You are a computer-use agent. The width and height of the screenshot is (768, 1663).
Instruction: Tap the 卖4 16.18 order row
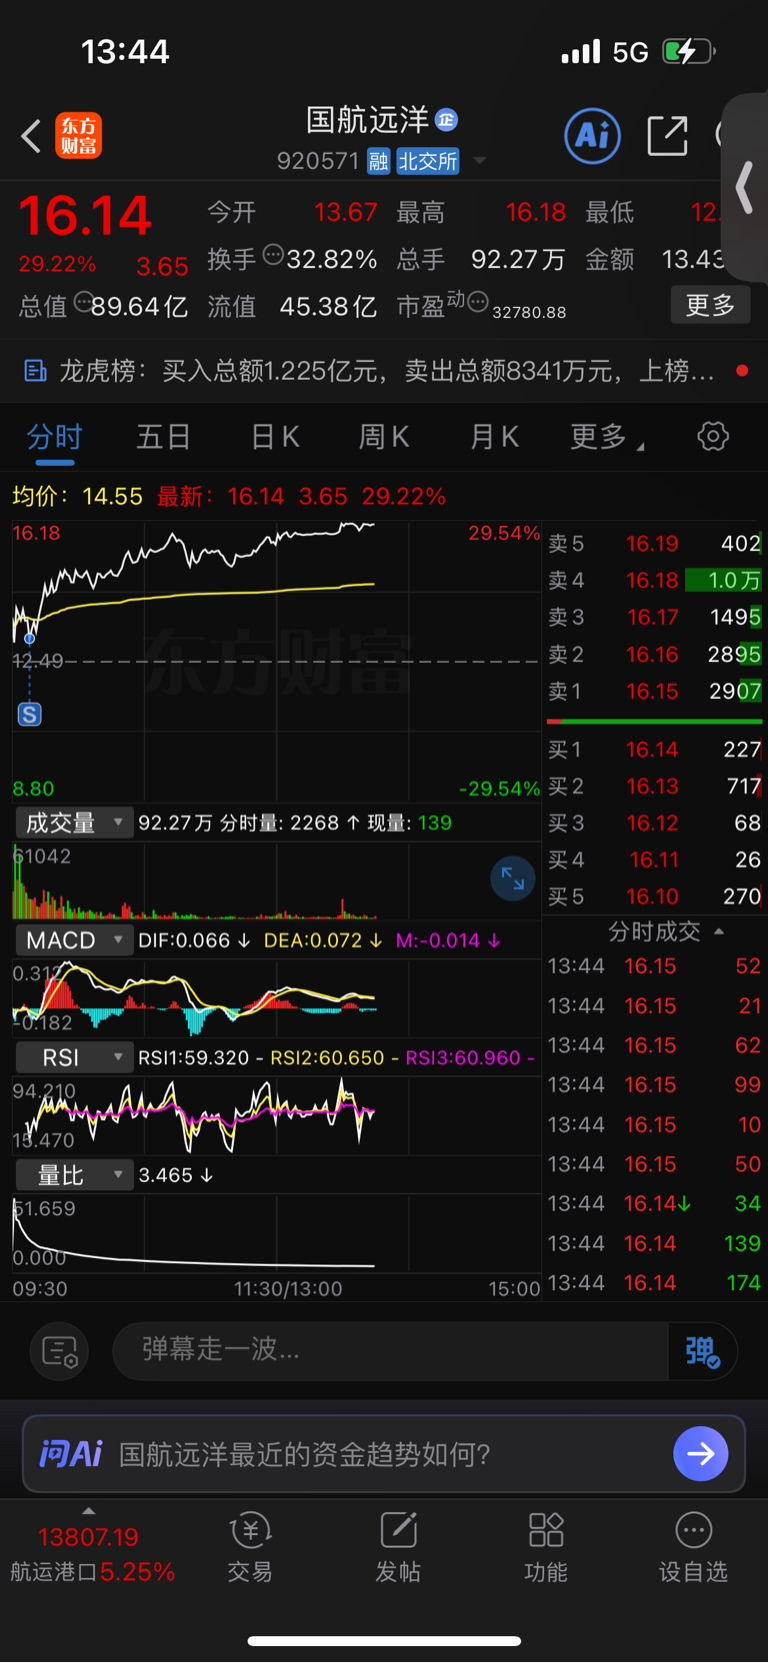(x=654, y=581)
